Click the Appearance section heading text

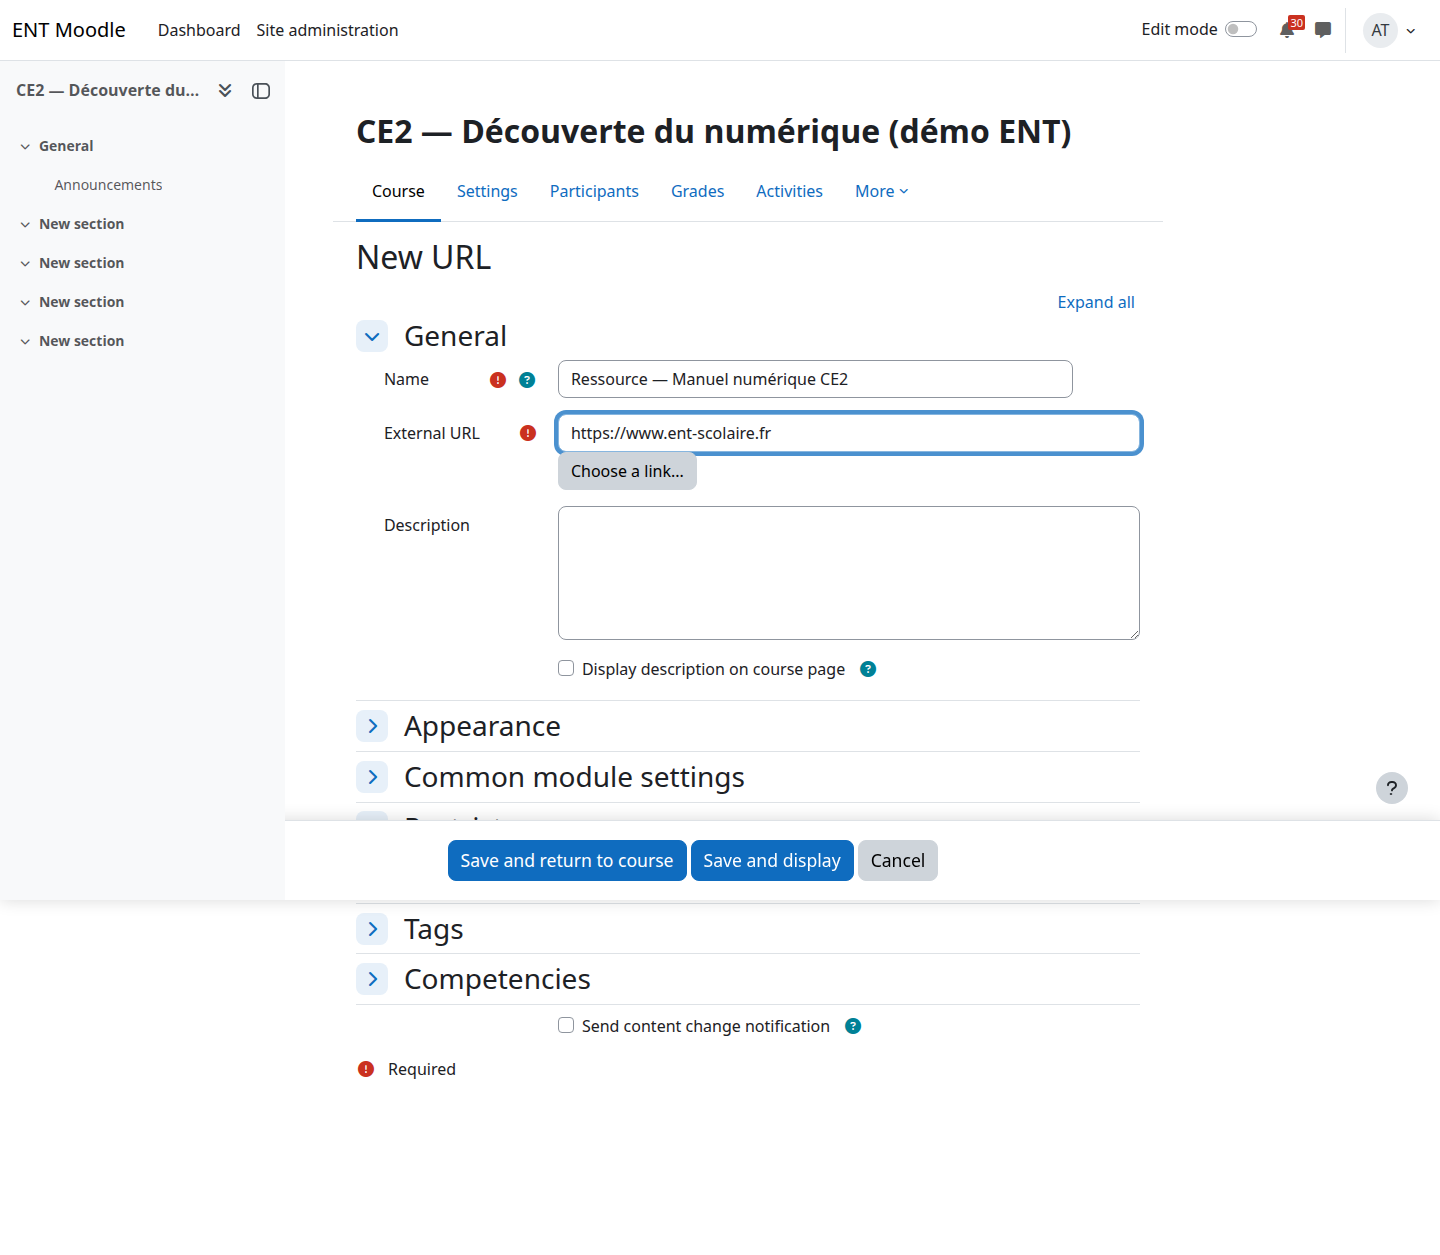pos(482,726)
